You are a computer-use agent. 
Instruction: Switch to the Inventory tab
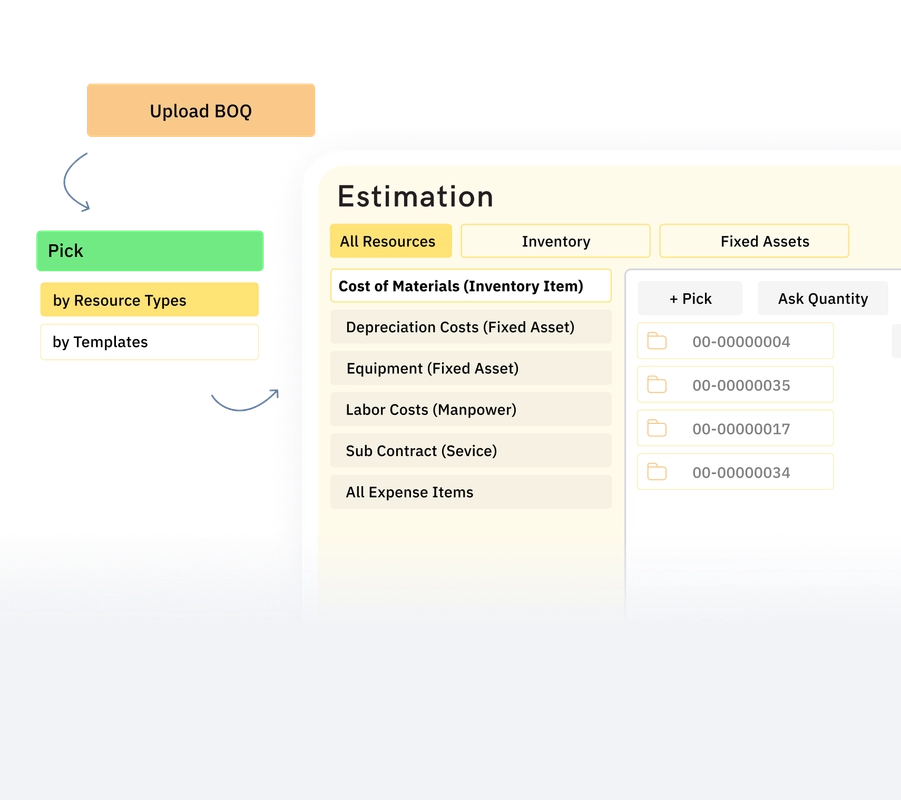[x=555, y=241]
